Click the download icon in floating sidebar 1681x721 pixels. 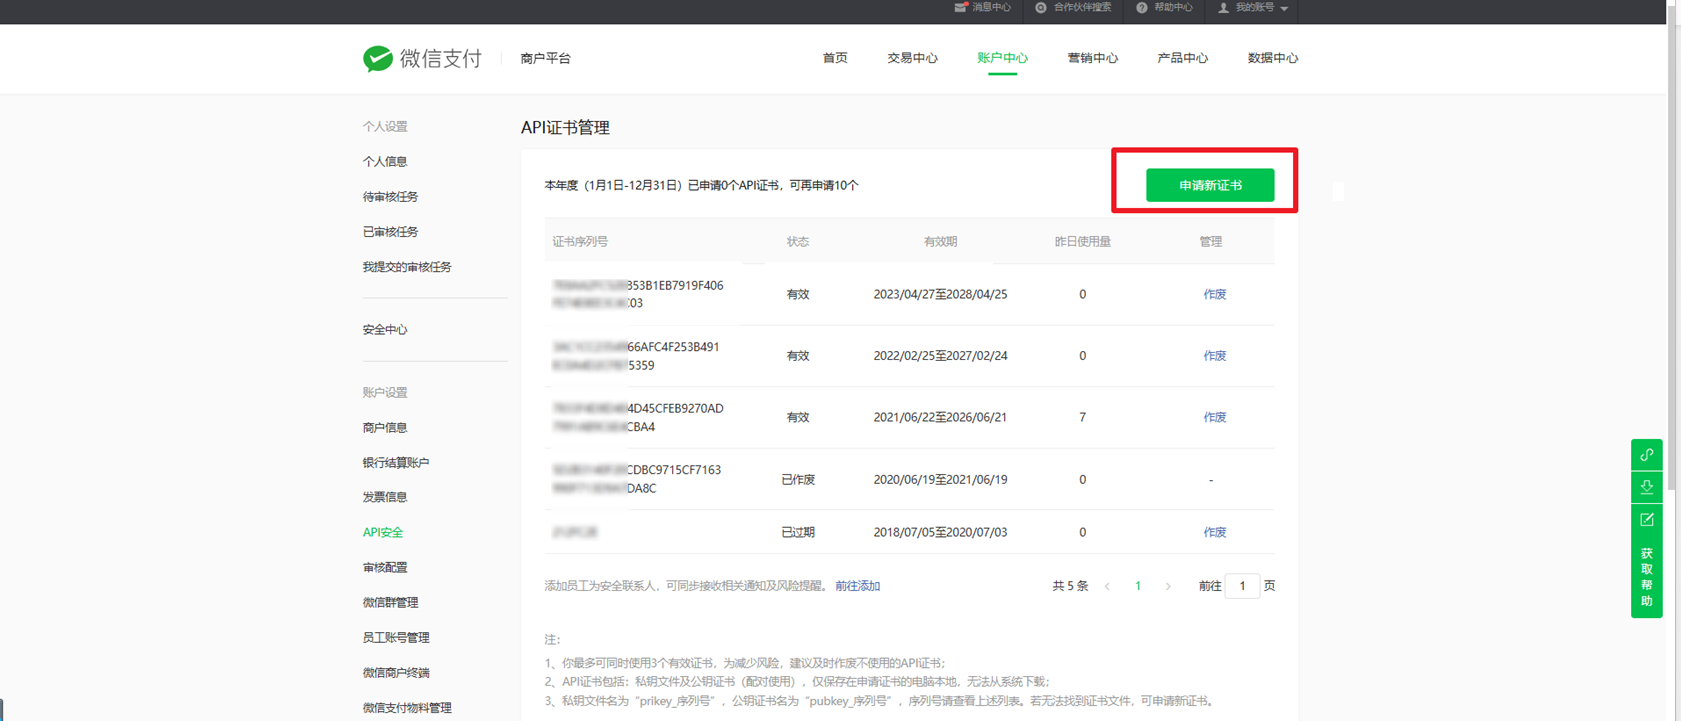coord(1646,487)
